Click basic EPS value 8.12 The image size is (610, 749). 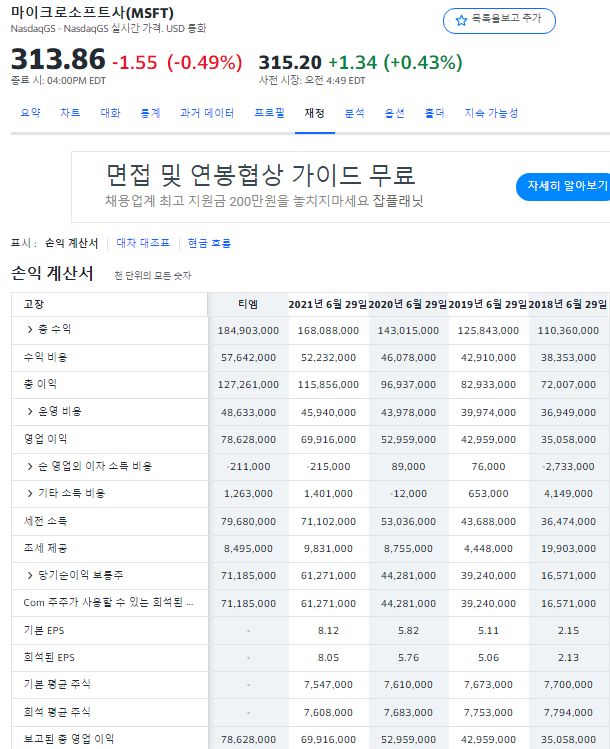(328, 631)
